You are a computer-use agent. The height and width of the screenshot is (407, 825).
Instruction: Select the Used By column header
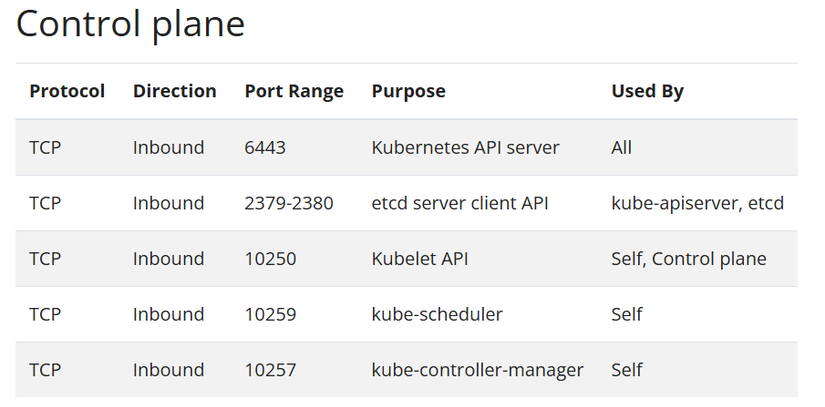click(647, 91)
